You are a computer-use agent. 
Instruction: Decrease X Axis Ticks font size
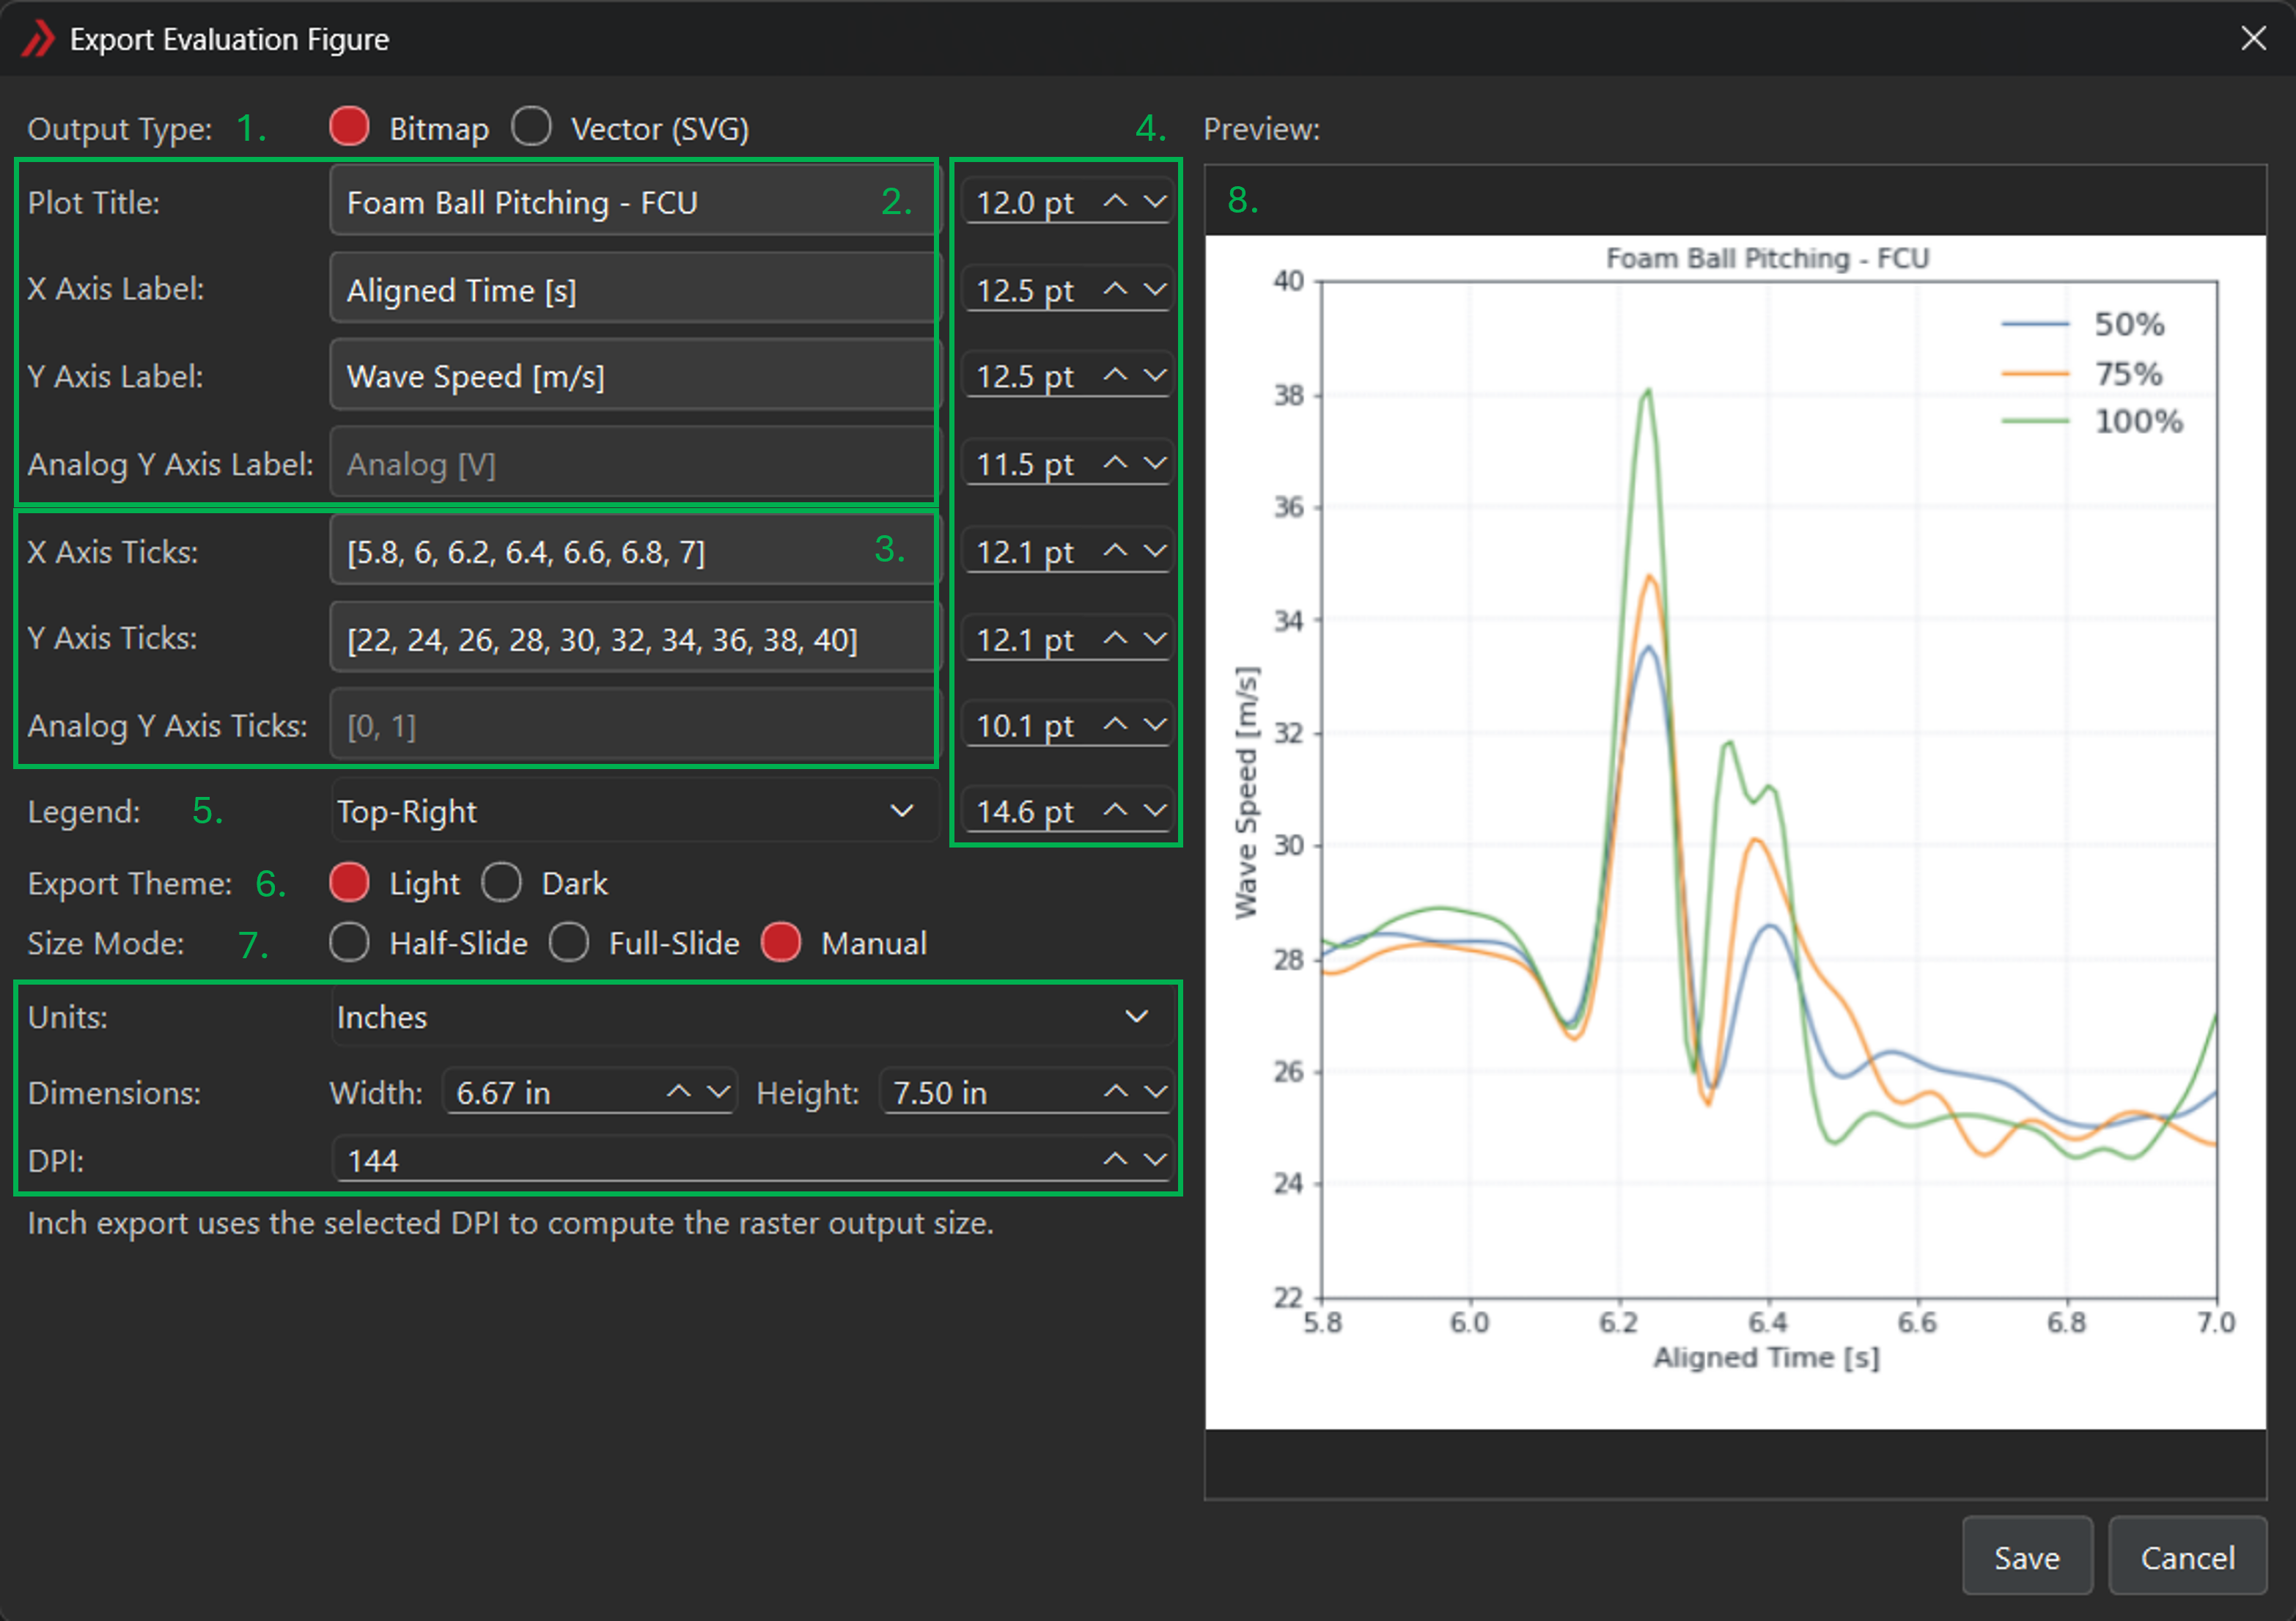(x=1155, y=551)
